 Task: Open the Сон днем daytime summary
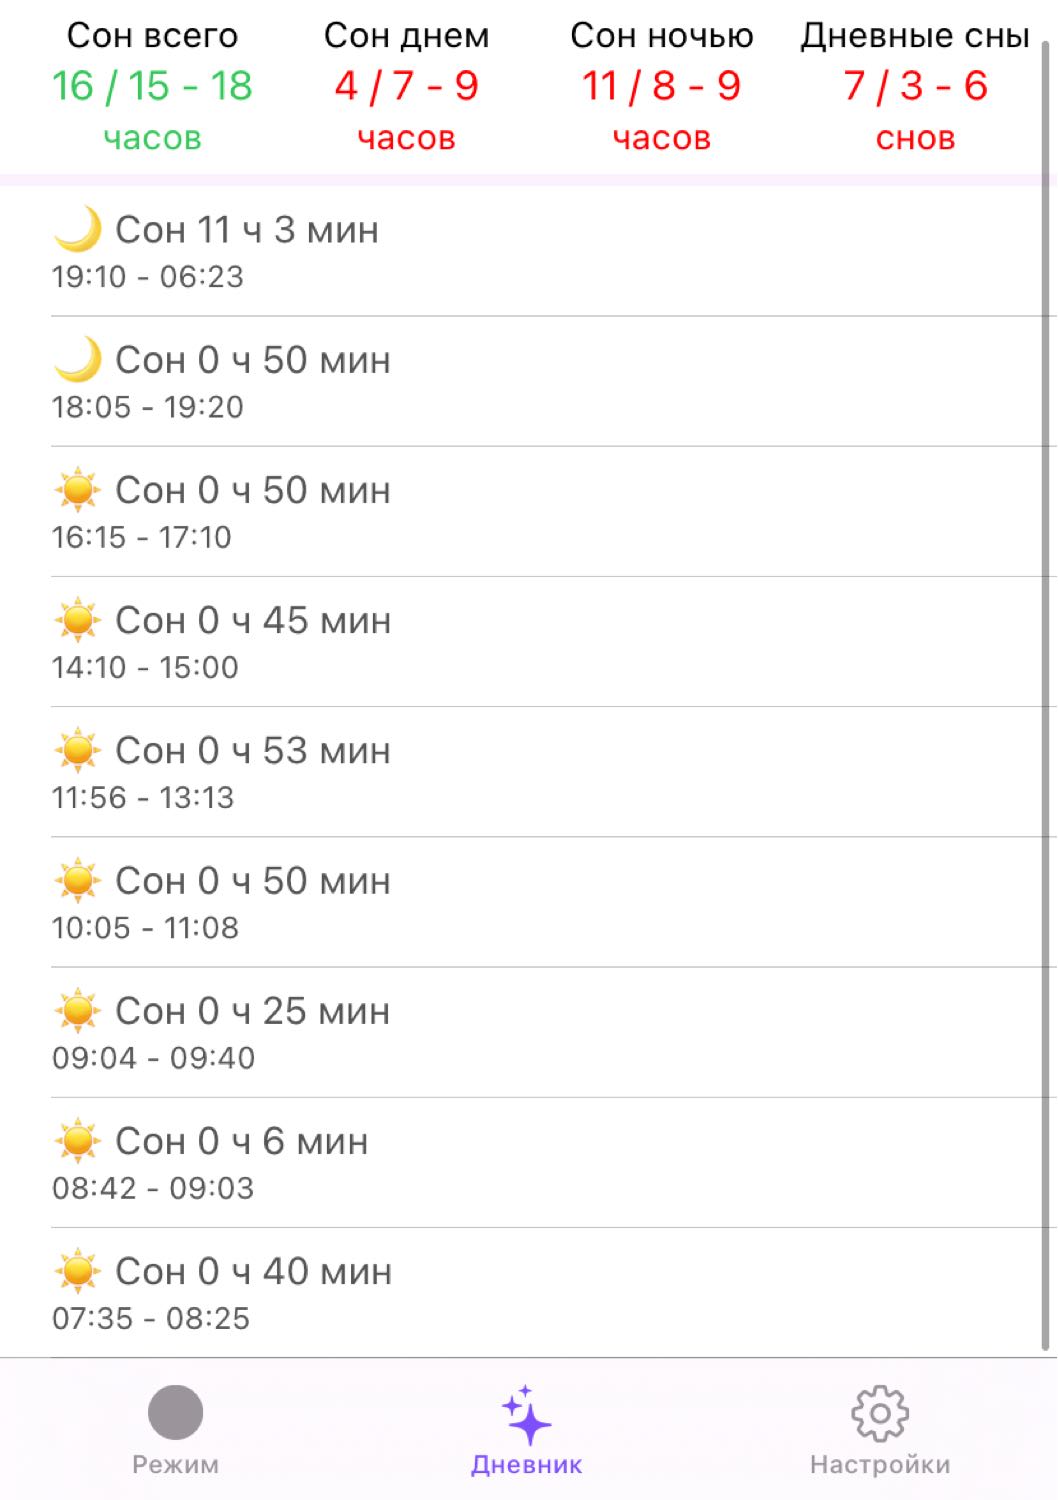point(406,86)
